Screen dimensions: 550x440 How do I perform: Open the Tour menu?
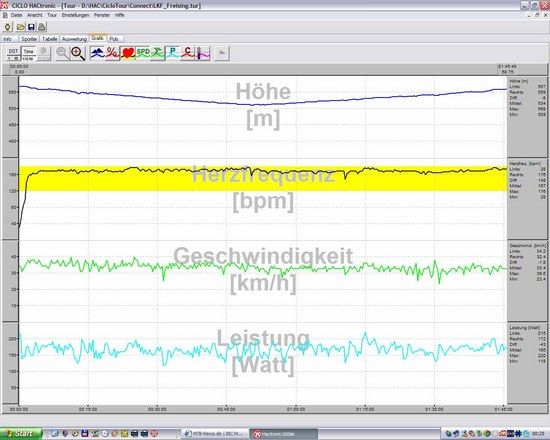tap(52, 15)
